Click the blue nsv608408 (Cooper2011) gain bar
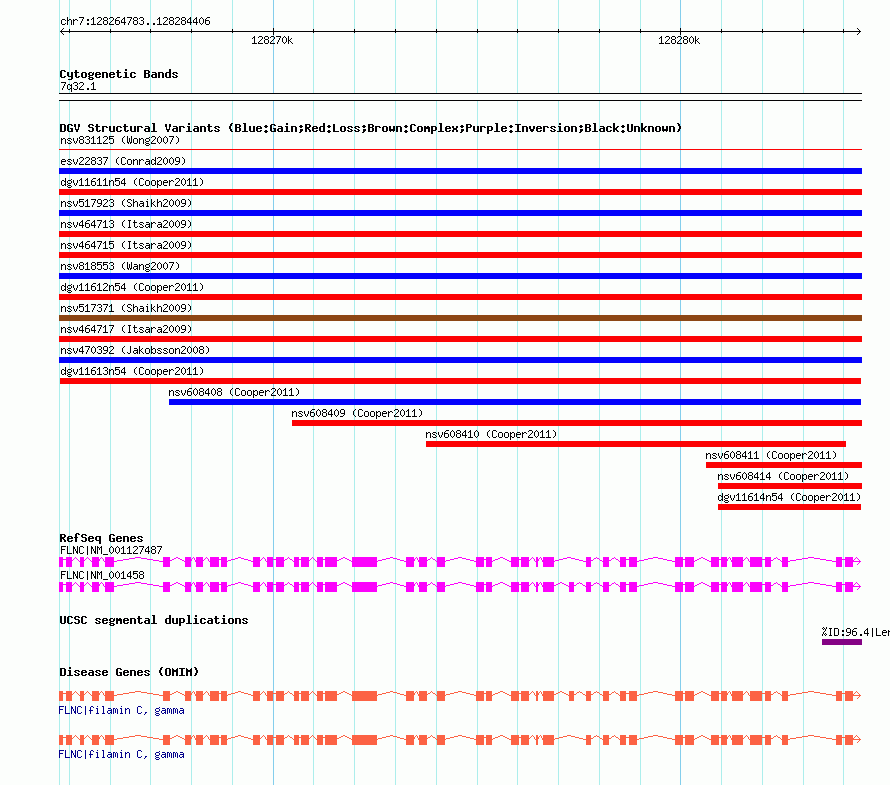Viewport: 890px width, 785px height. click(515, 402)
